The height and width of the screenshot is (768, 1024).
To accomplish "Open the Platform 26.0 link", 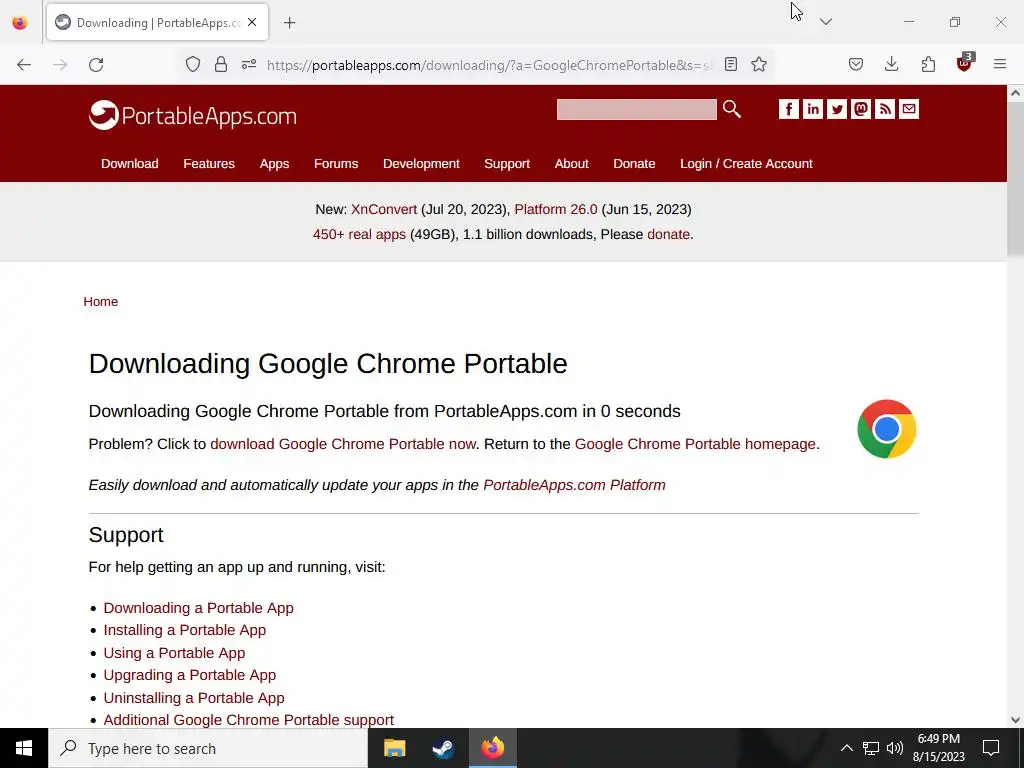I will (556, 210).
